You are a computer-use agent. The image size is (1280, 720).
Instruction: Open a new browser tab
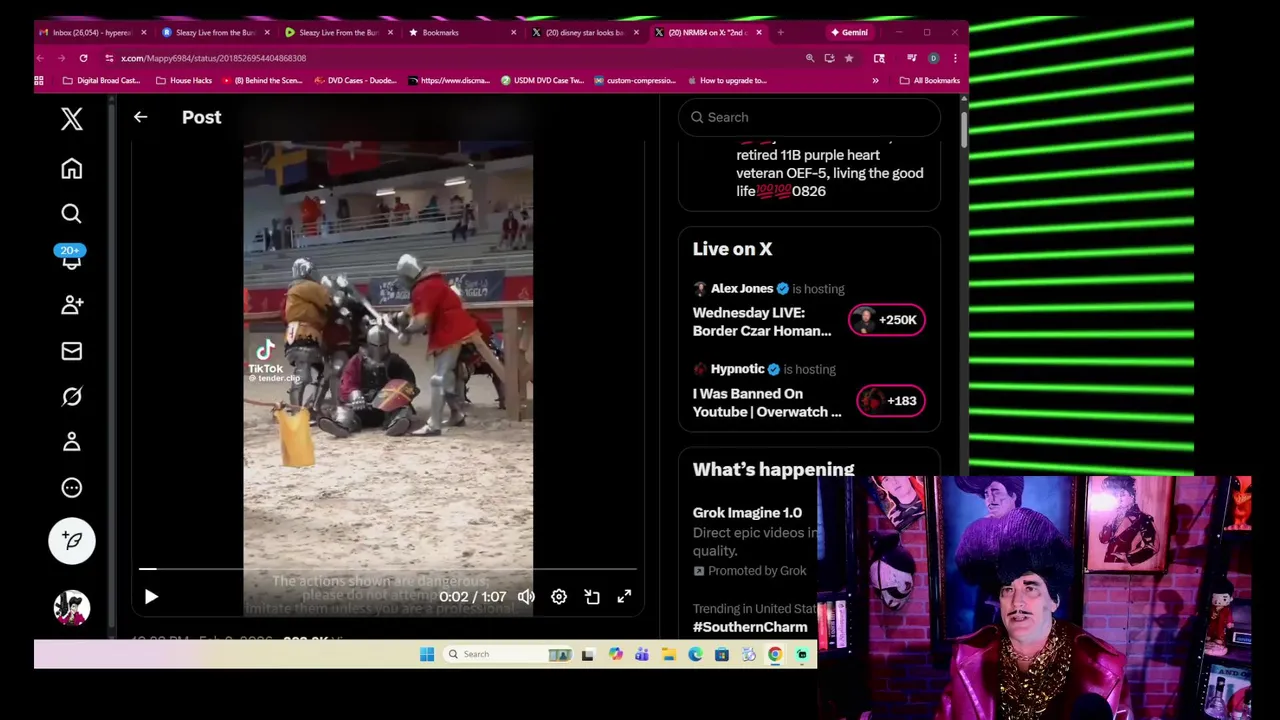(x=780, y=32)
